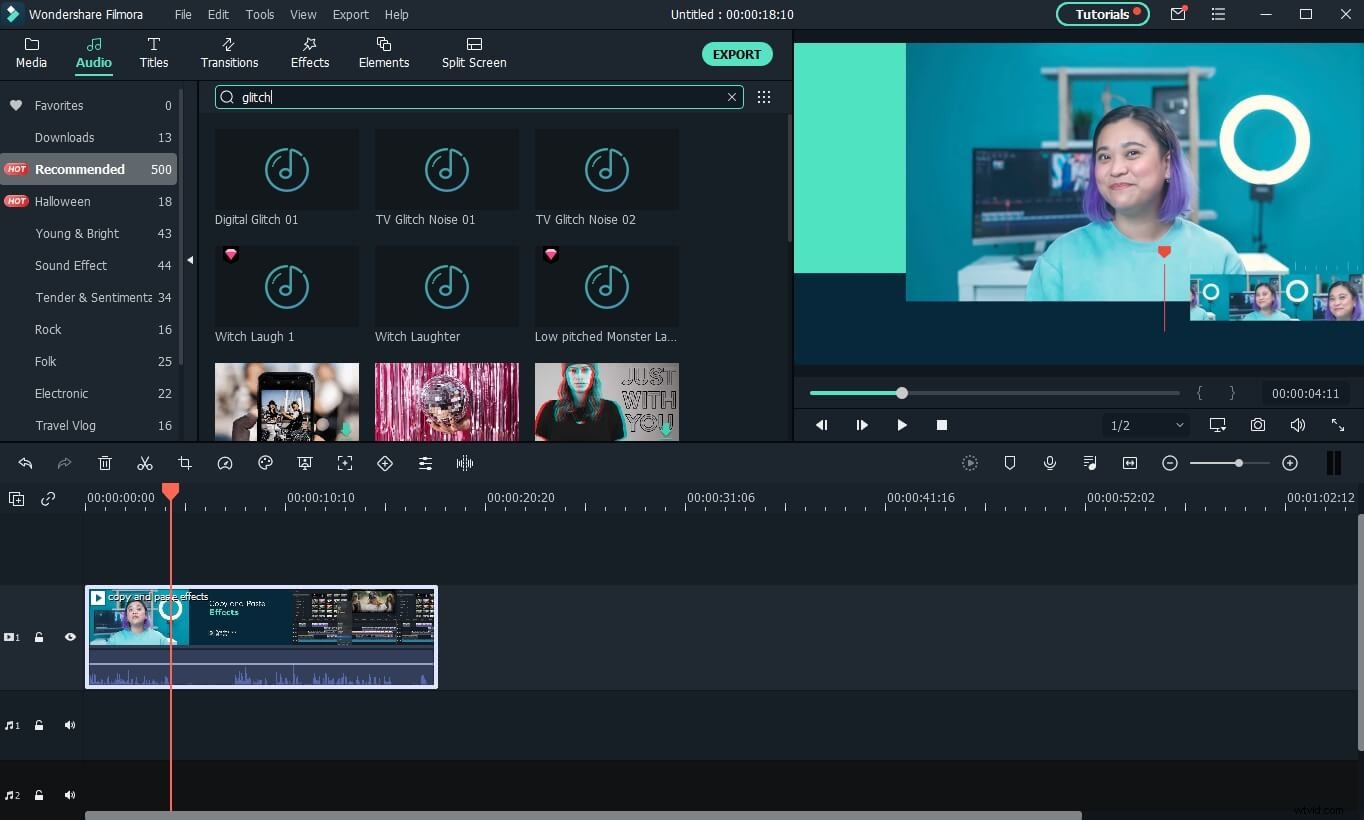Toggle visibility of the first video track
Screen dimensions: 1364x820
click(x=70, y=637)
